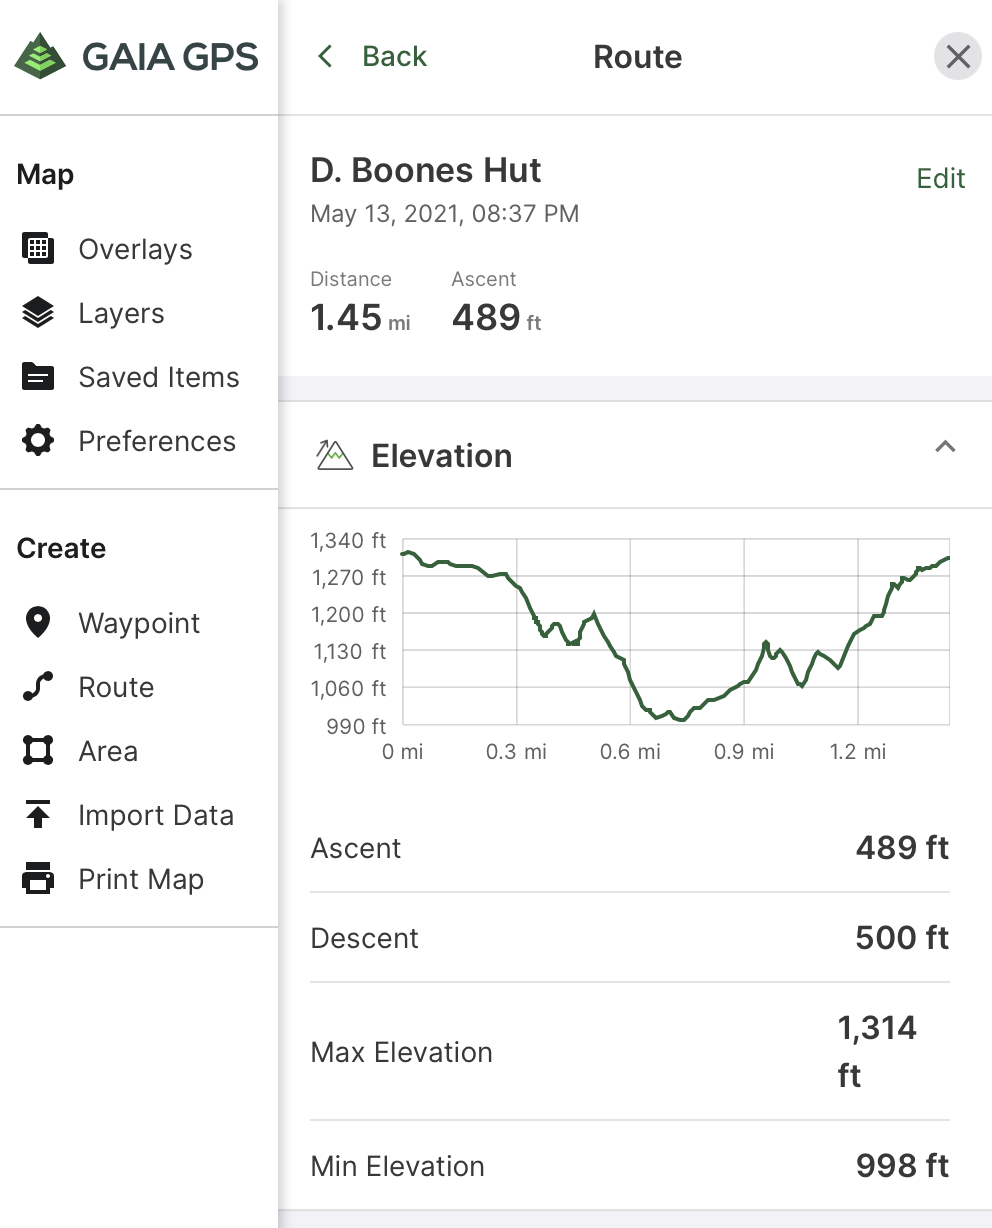Click the back chevron arrow
The width and height of the screenshot is (992, 1228).
pyautogui.click(x=325, y=56)
